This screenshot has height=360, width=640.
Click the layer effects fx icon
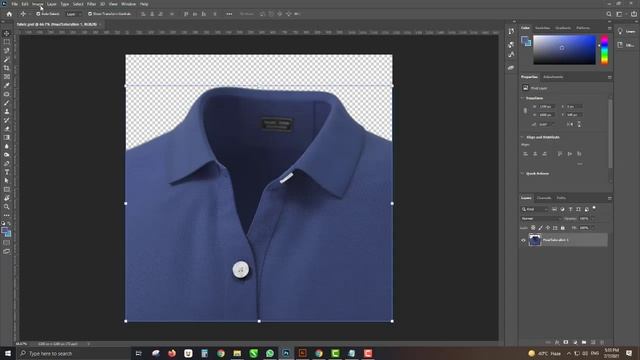pyautogui.click(x=557, y=342)
